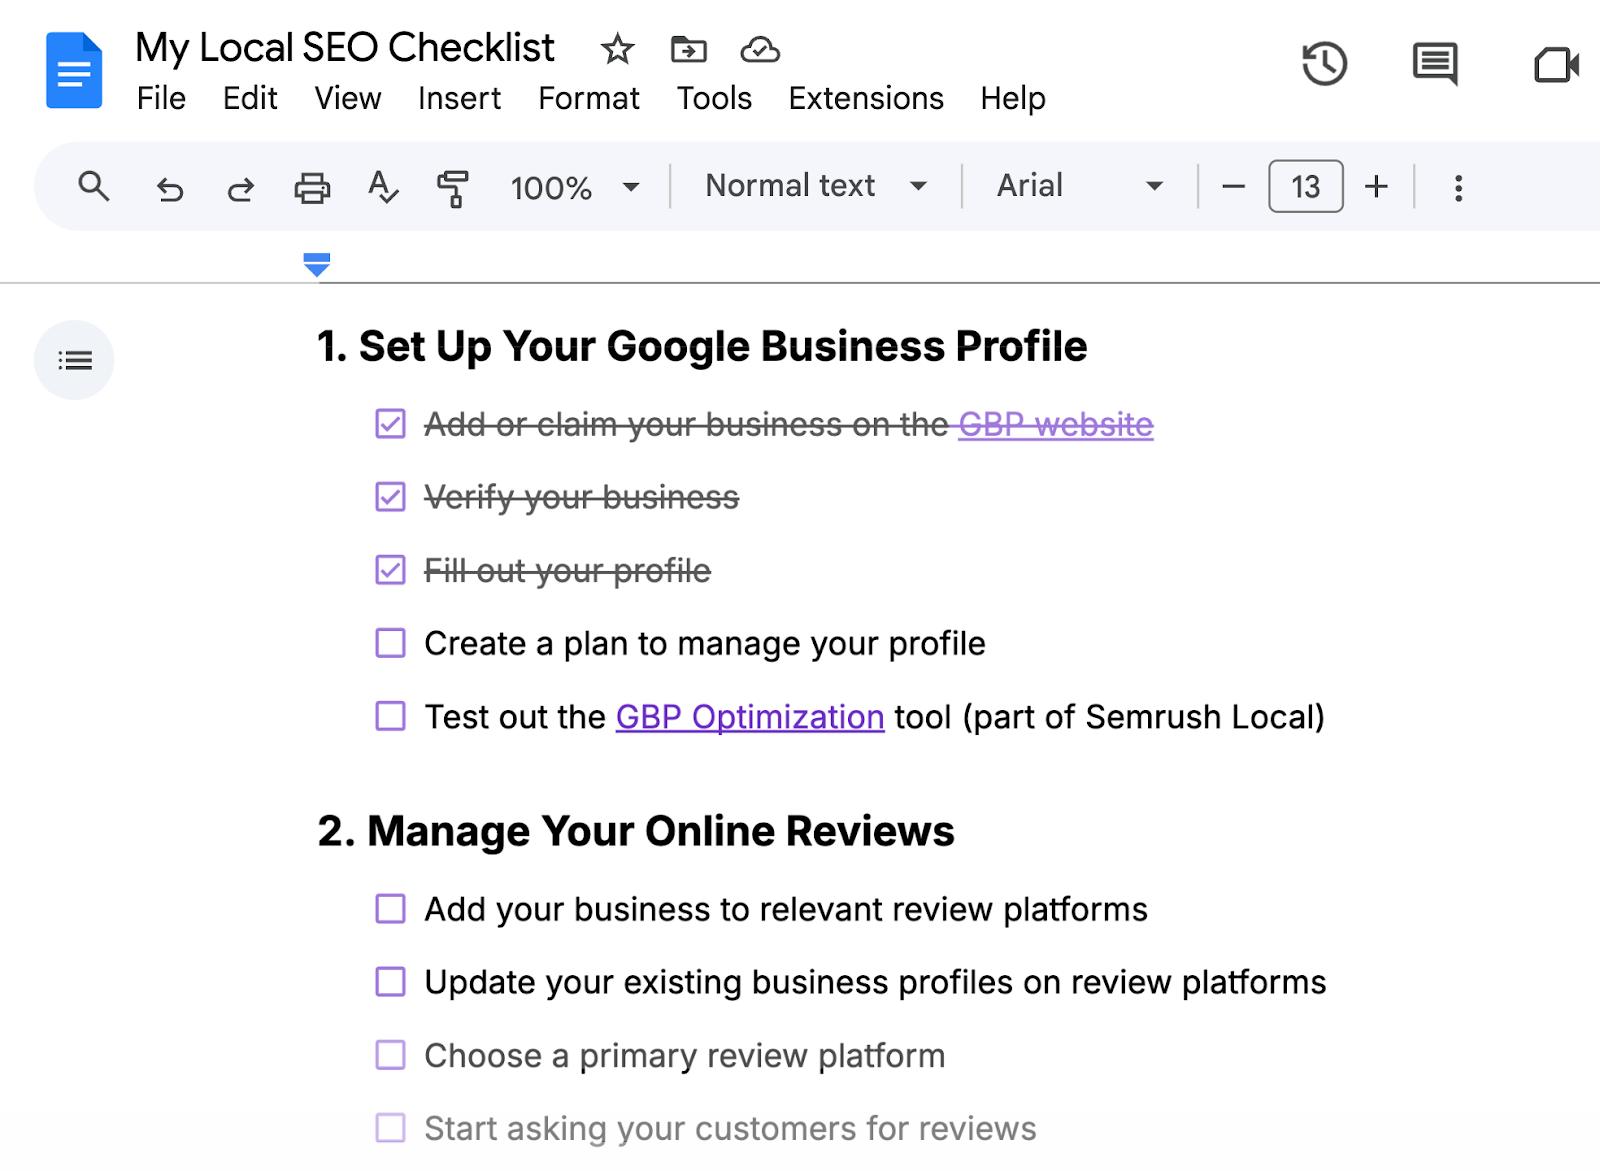Open the Extensions menu
This screenshot has height=1171, width=1600.
click(865, 99)
